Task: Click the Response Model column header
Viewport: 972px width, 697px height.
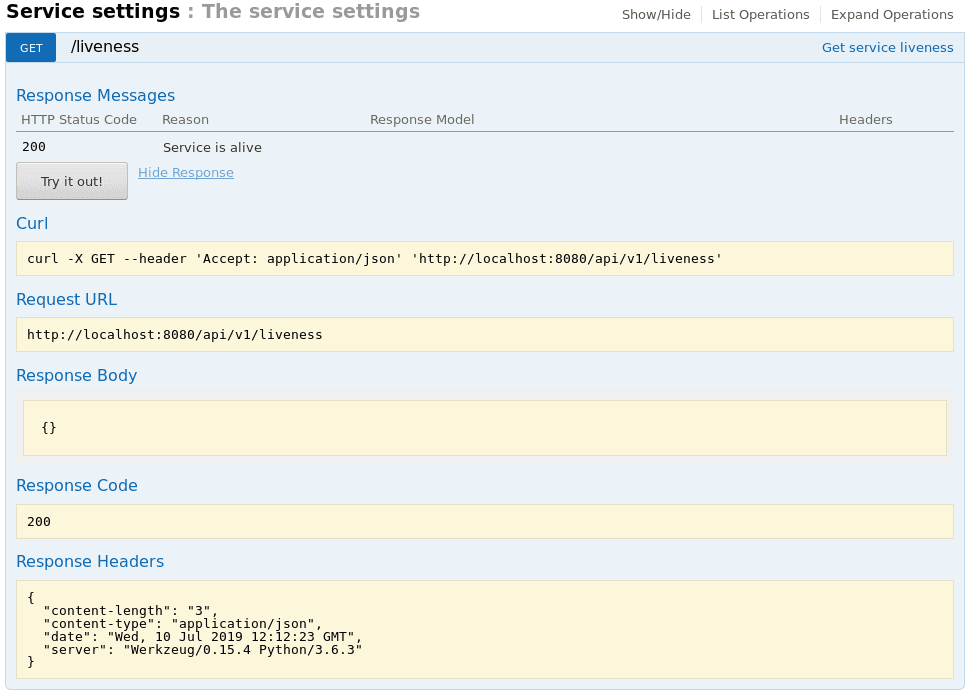Action: (x=422, y=120)
